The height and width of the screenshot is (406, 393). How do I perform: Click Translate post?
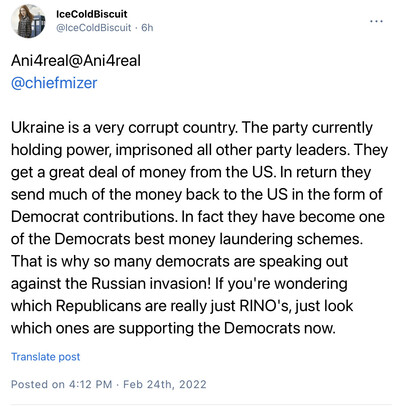46,357
